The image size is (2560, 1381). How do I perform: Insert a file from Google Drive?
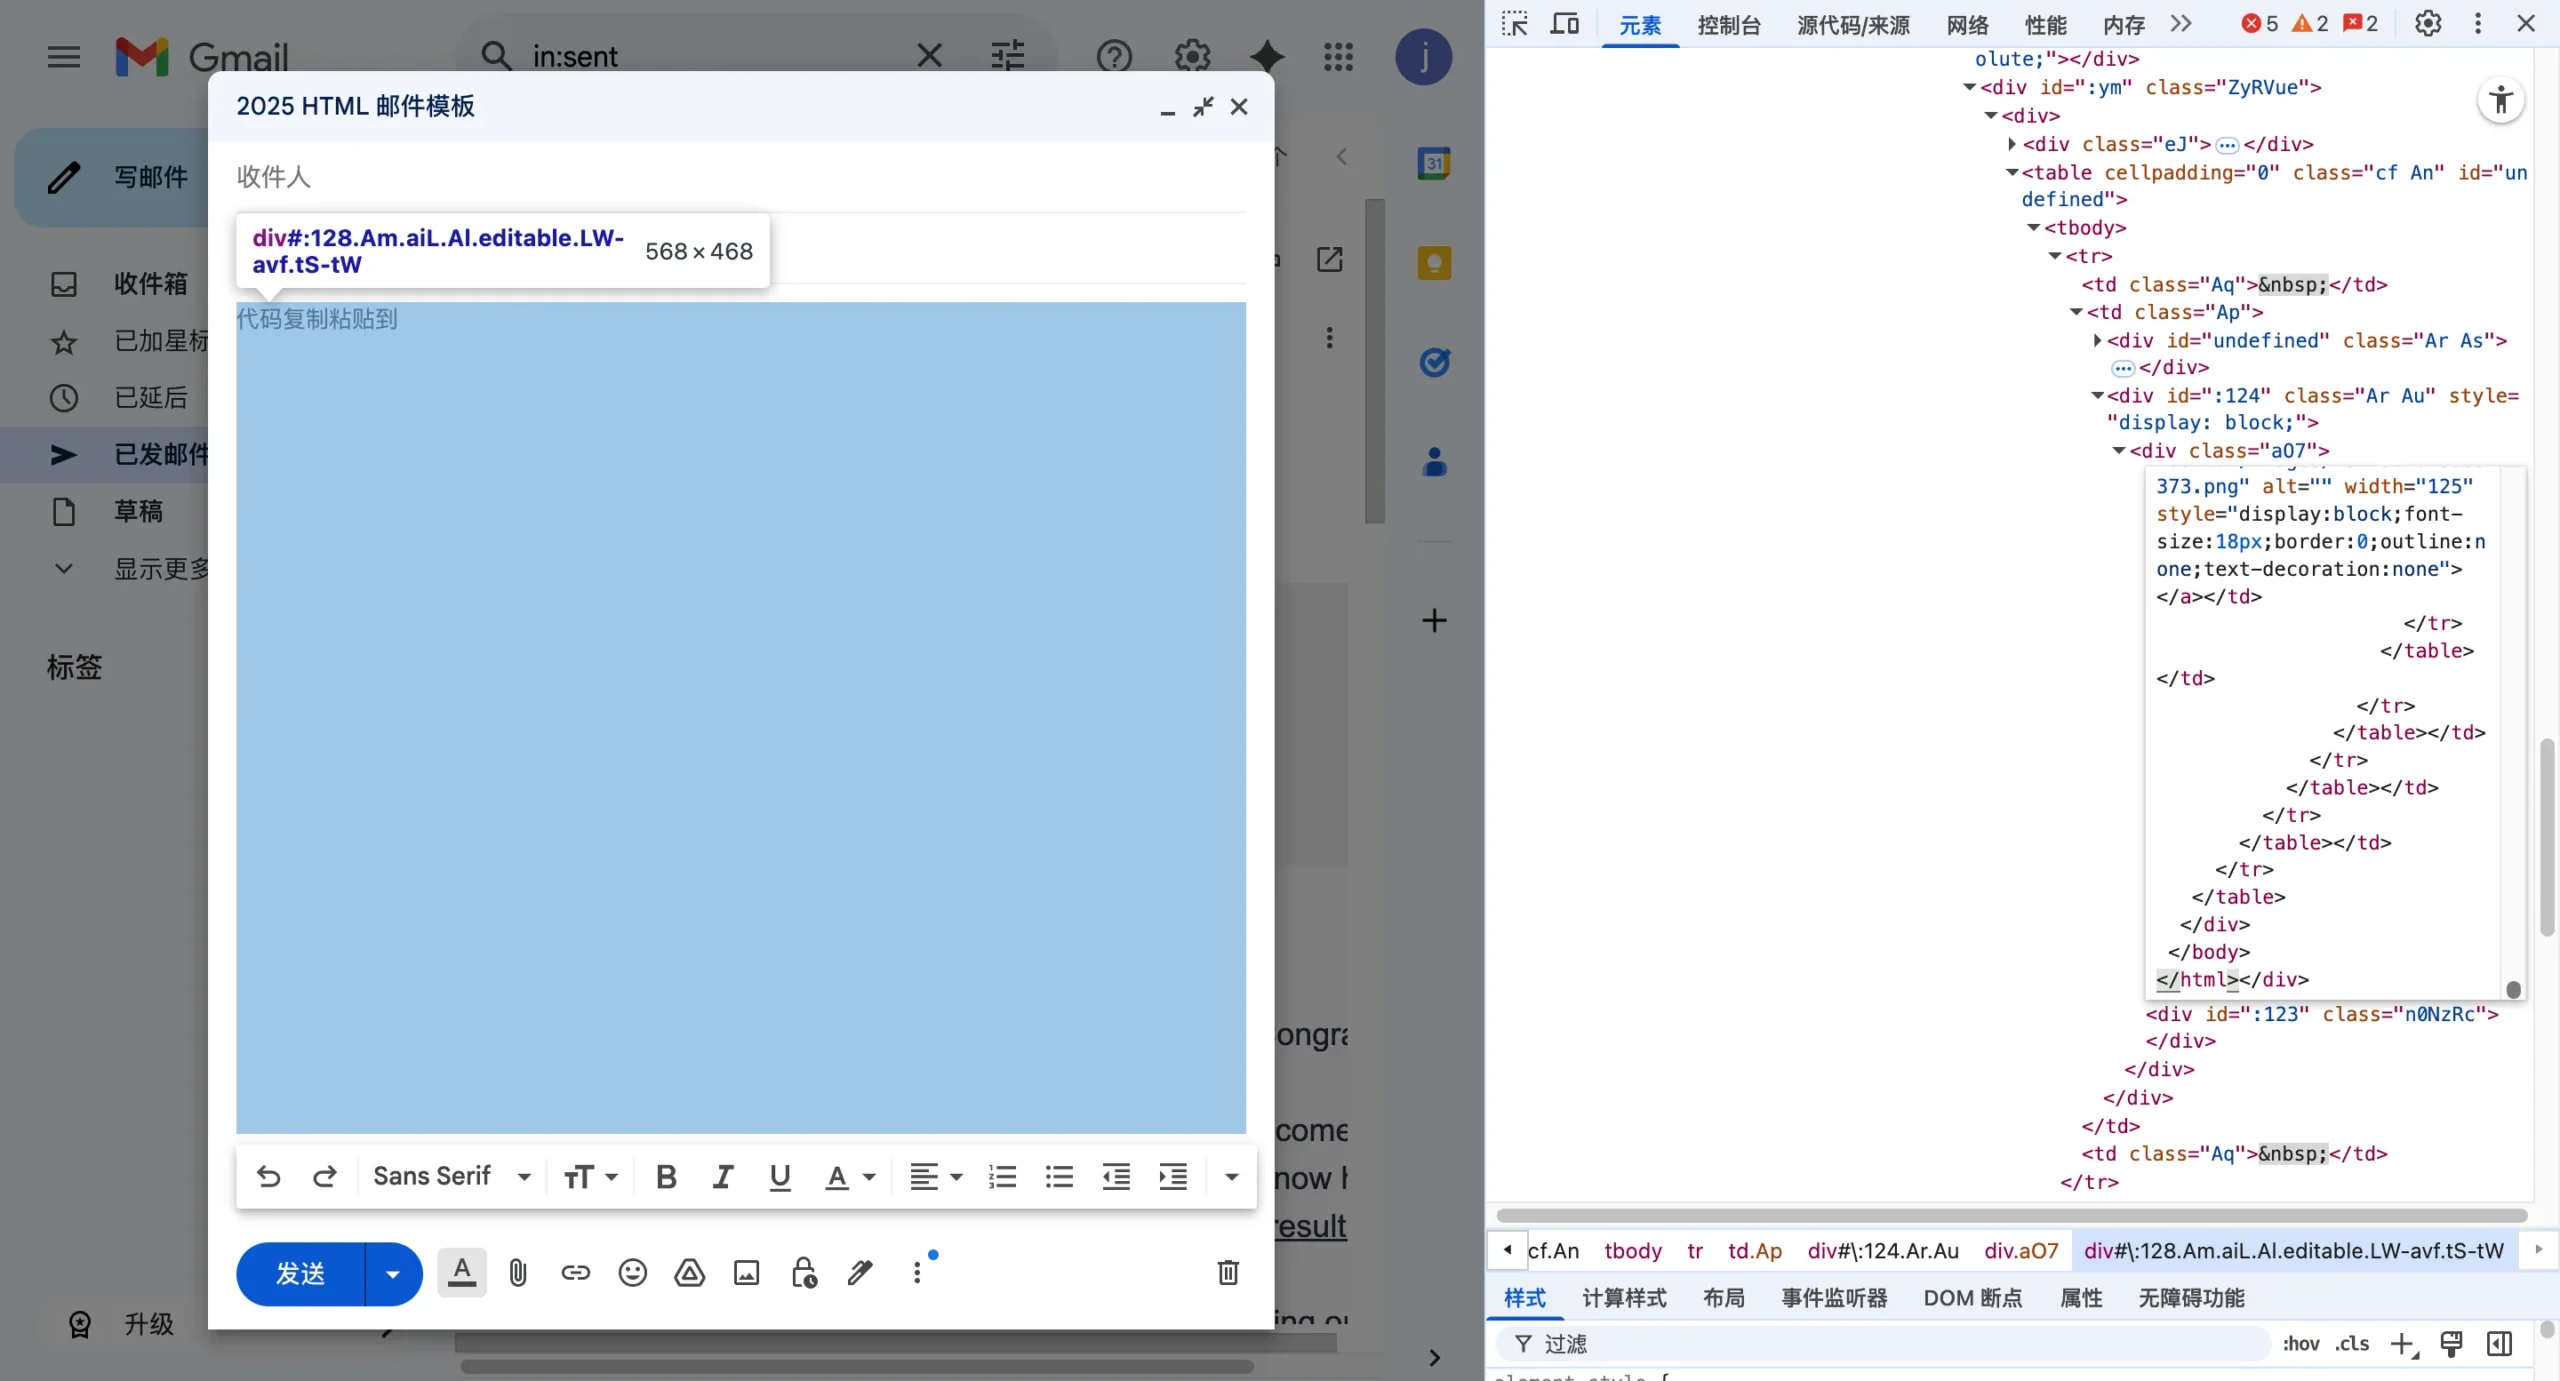689,1273
